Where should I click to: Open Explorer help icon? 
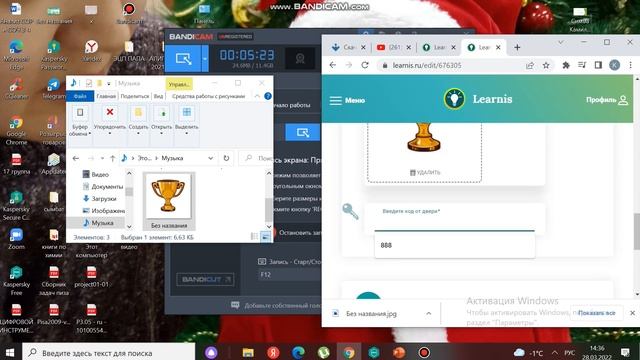click(268, 96)
